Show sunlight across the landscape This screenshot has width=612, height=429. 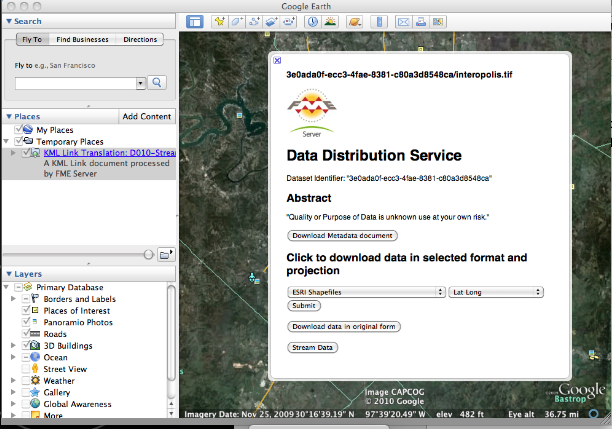coord(330,21)
